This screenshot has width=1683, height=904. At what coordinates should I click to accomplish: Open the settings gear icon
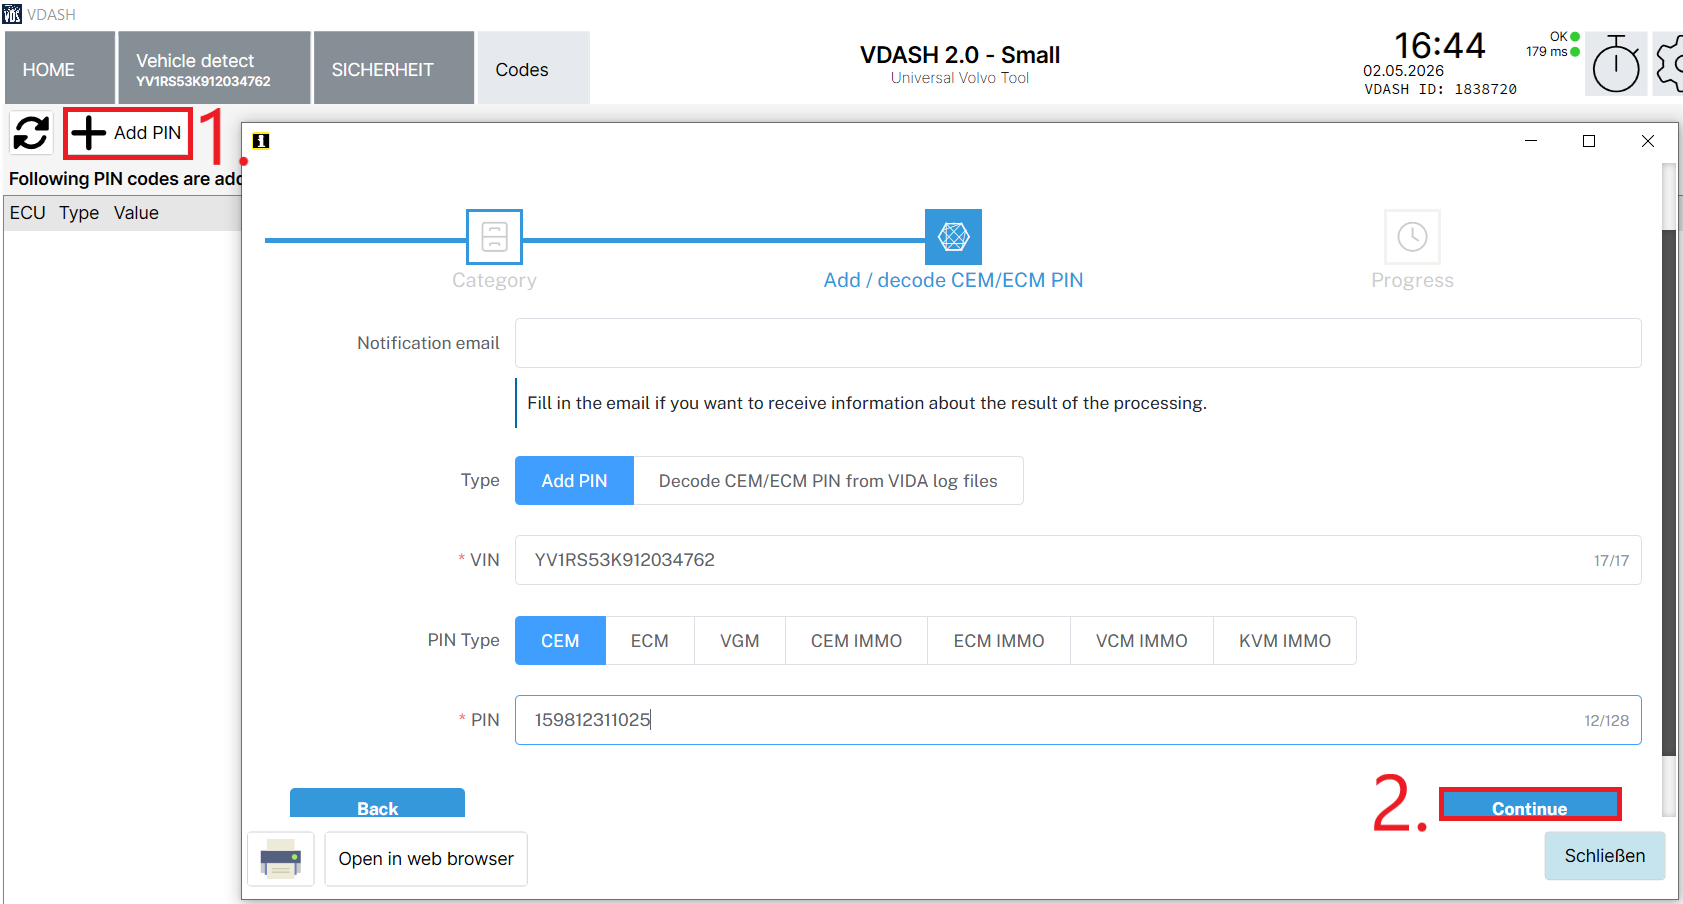[x=1669, y=65]
